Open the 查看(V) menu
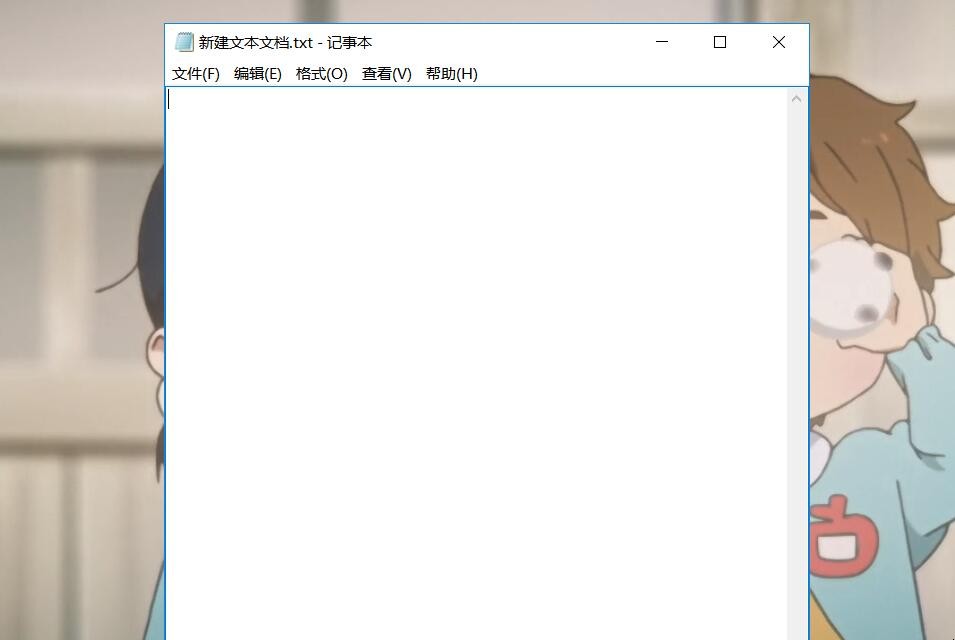This screenshot has height=640, width=955. coord(386,74)
